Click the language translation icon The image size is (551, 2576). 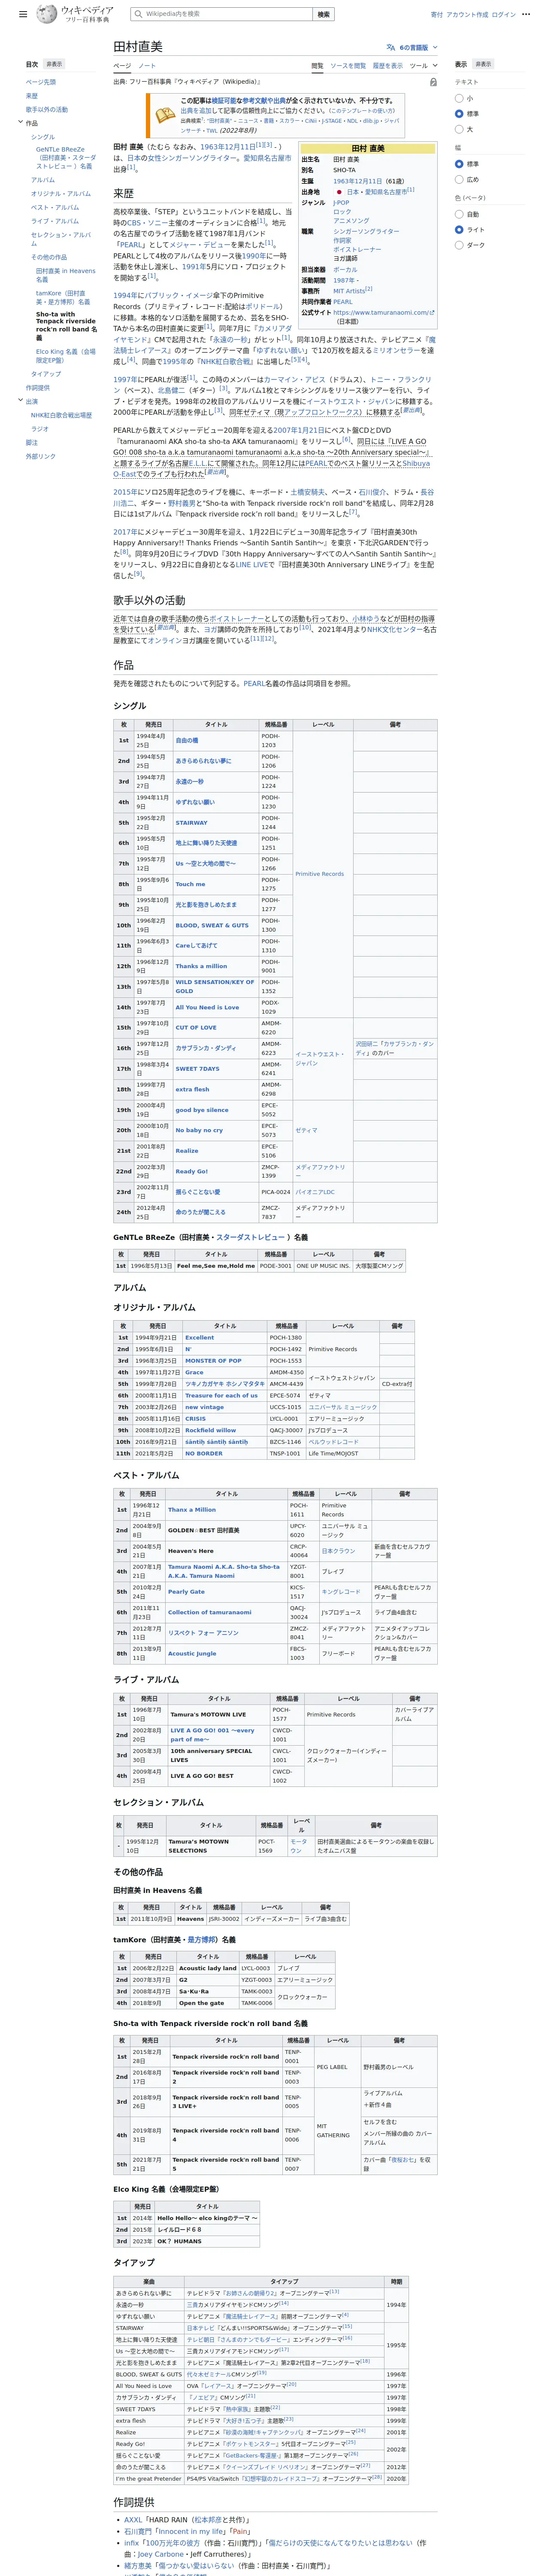391,47
